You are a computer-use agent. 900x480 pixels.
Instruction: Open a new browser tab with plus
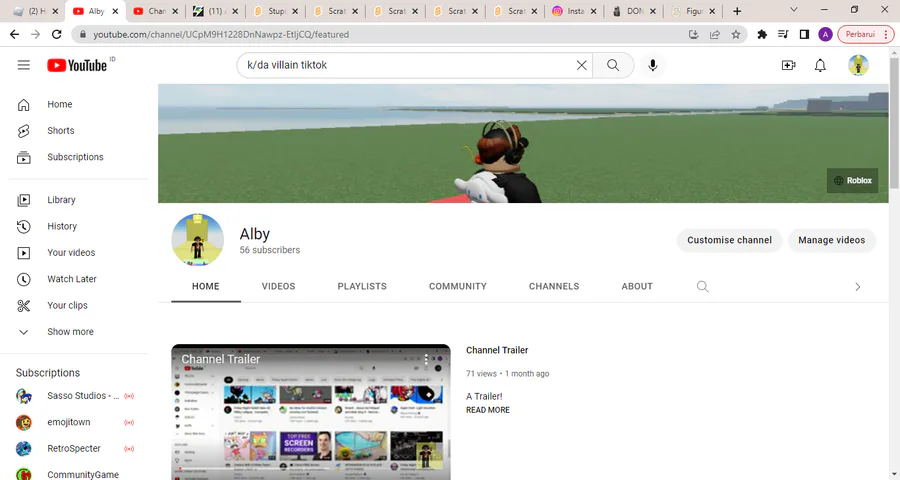coord(737,11)
